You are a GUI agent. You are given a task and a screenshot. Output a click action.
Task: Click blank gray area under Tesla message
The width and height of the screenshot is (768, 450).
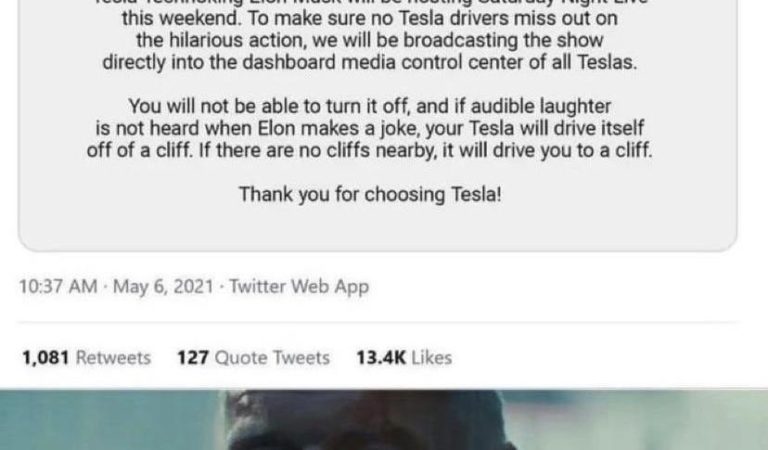[377, 228]
